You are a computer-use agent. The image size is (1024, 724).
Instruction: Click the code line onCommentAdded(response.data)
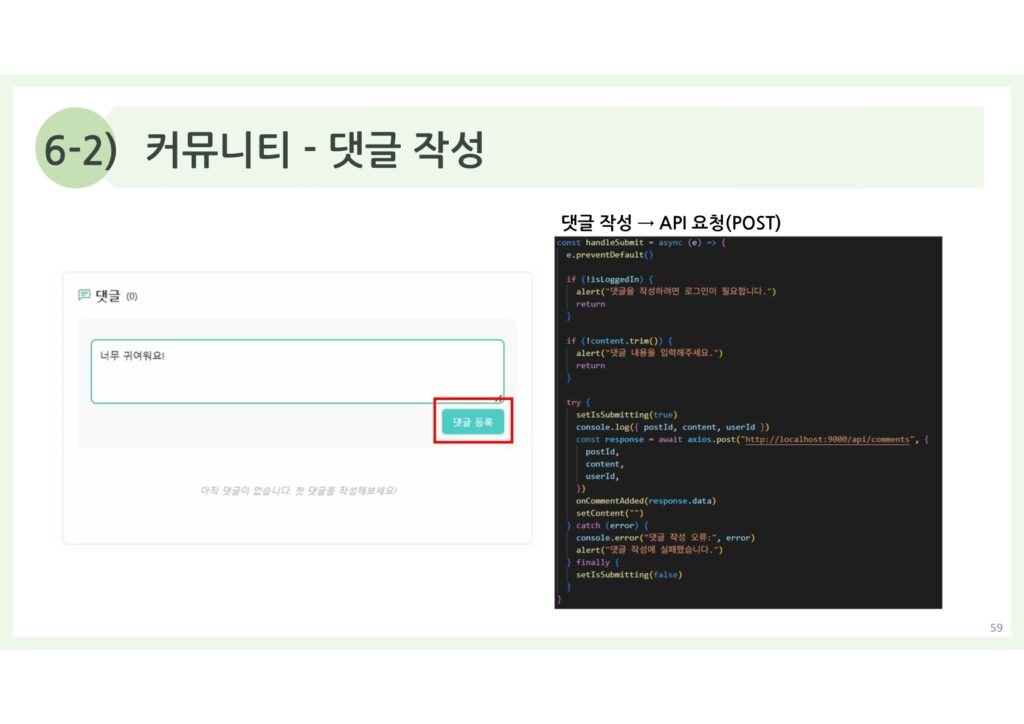(645, 501)
